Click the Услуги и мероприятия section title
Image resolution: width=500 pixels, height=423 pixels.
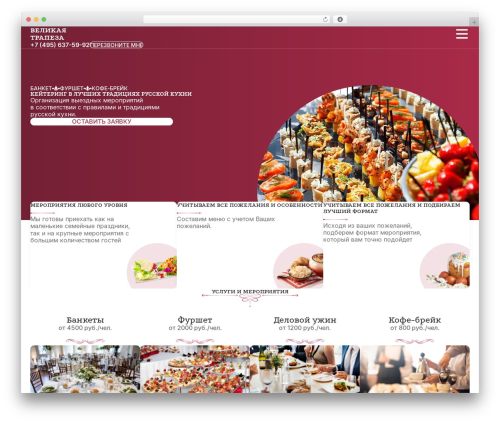(x=250, y=291)
